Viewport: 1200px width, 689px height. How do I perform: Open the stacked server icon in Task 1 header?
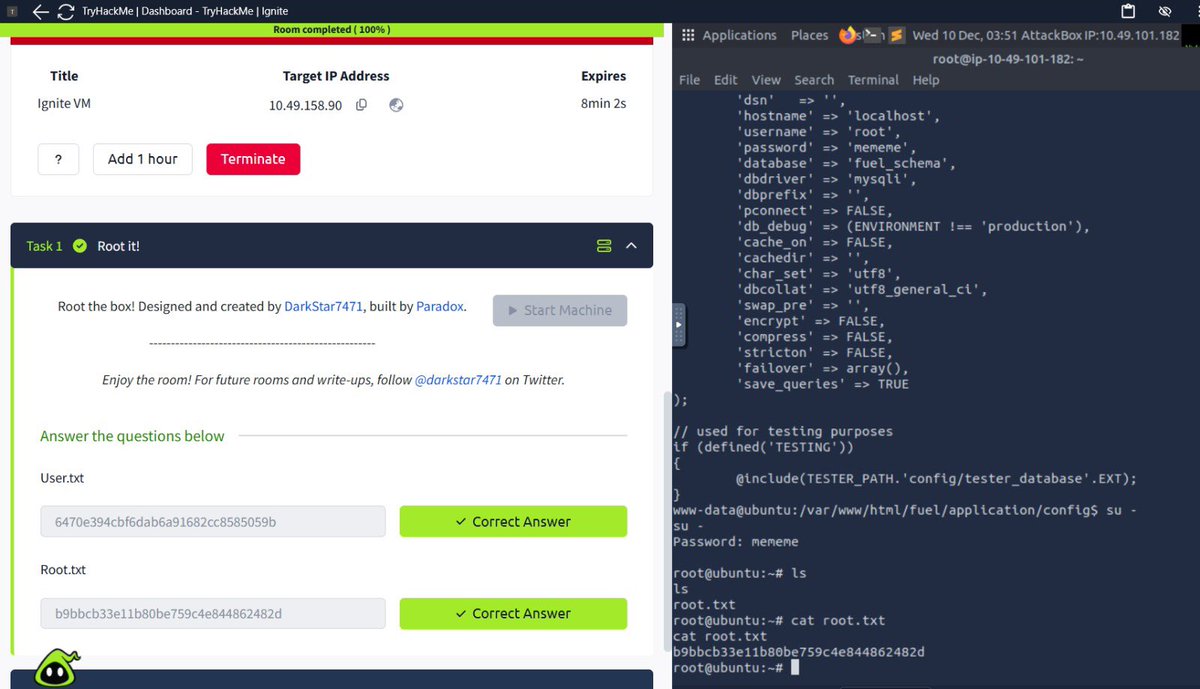tap(603, 246)
